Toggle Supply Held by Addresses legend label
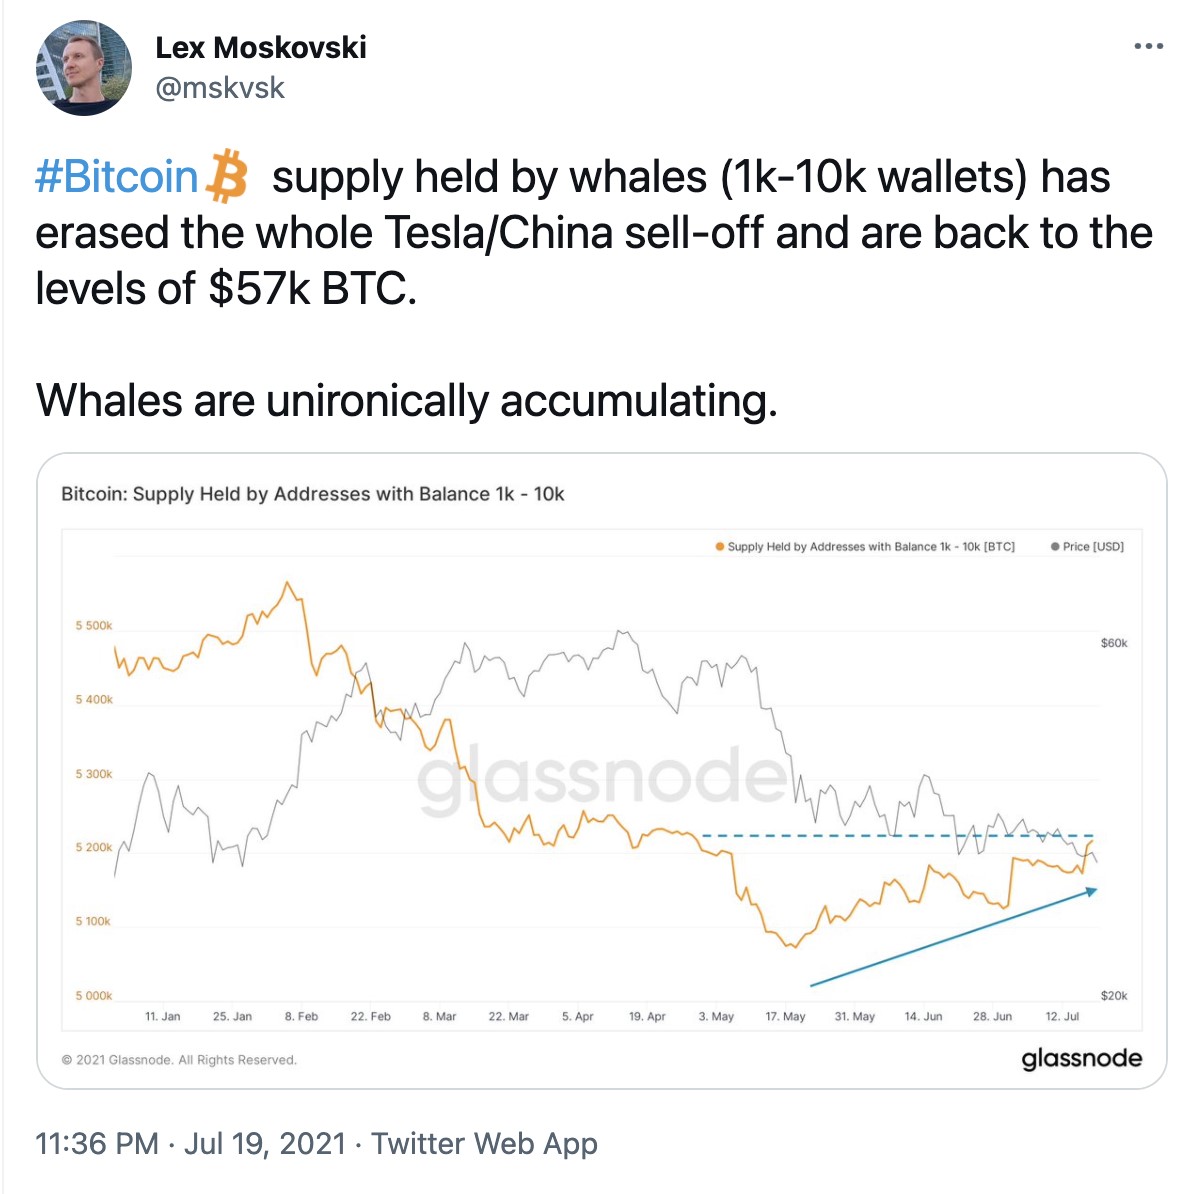1194x1194 pixels. (x=870, y=547)
